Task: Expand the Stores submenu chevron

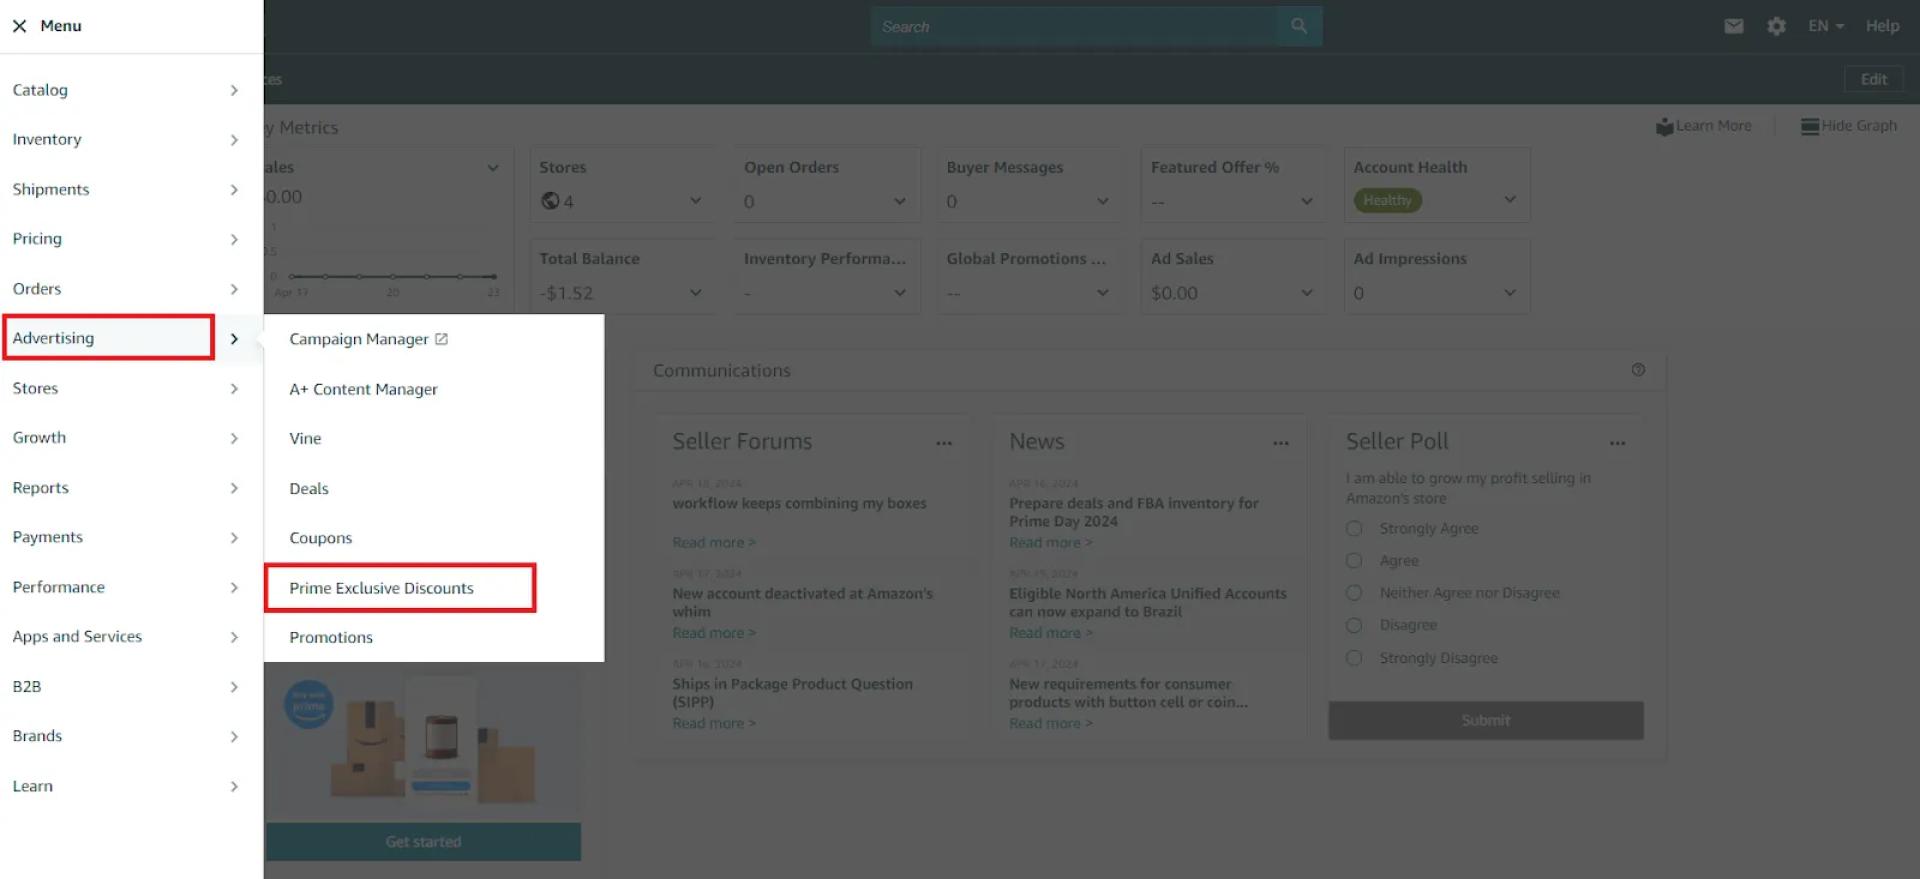Action: [234, 389]
